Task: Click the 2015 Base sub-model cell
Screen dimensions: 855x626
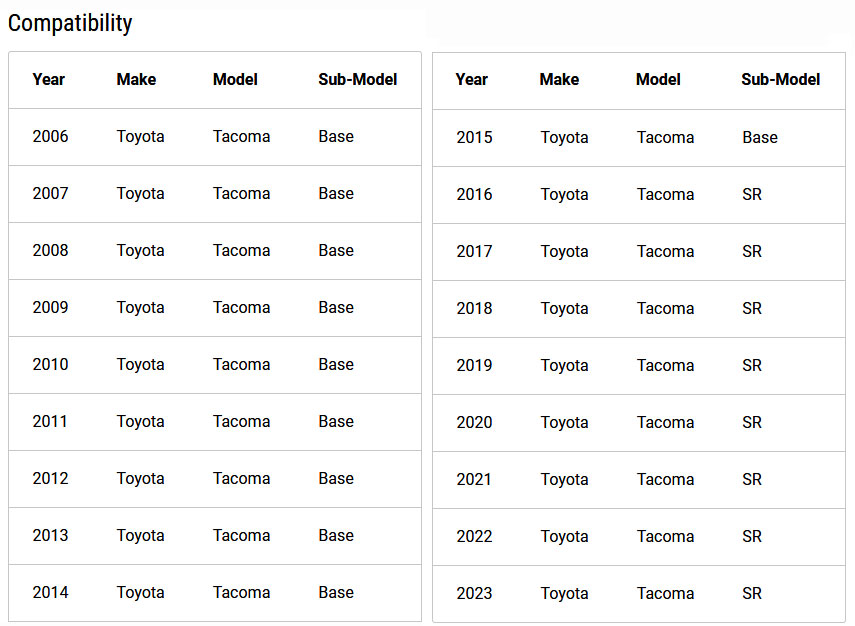Action: [760, 137]
